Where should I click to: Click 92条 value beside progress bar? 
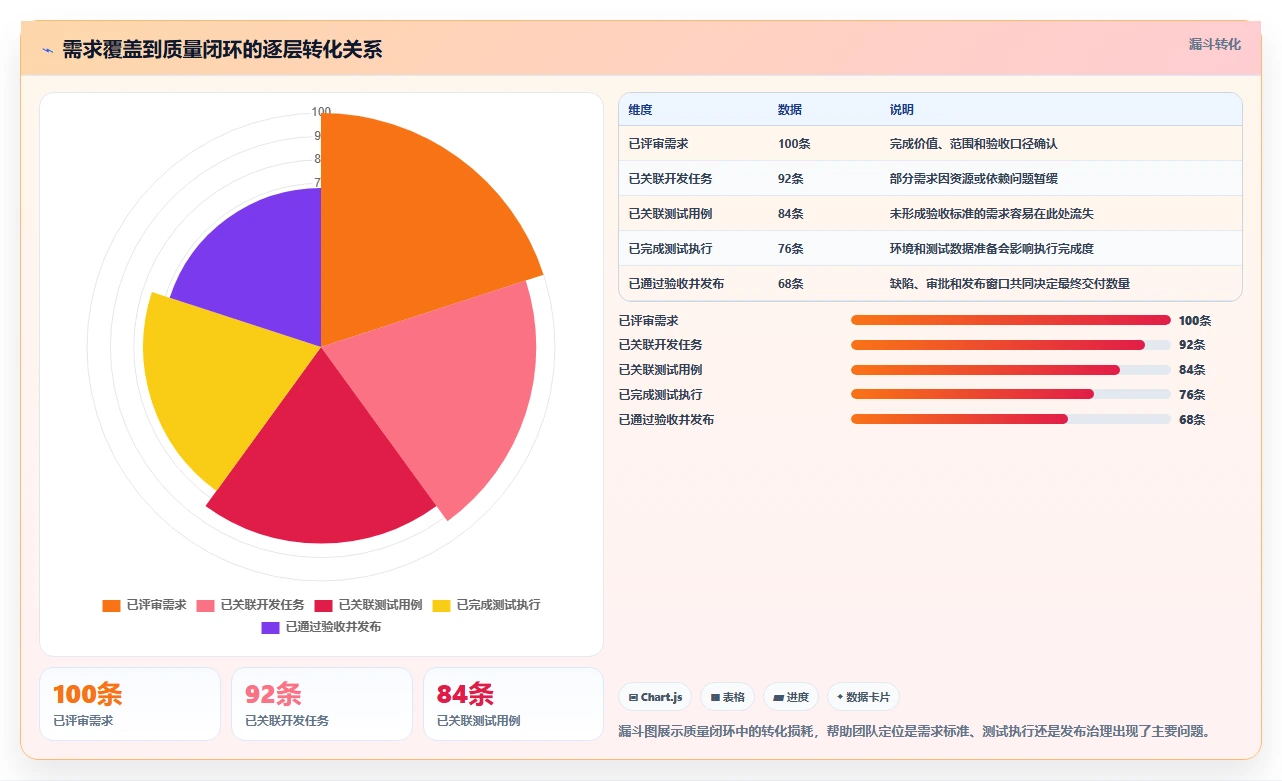pyautogui.click(x=1192, y=345)
